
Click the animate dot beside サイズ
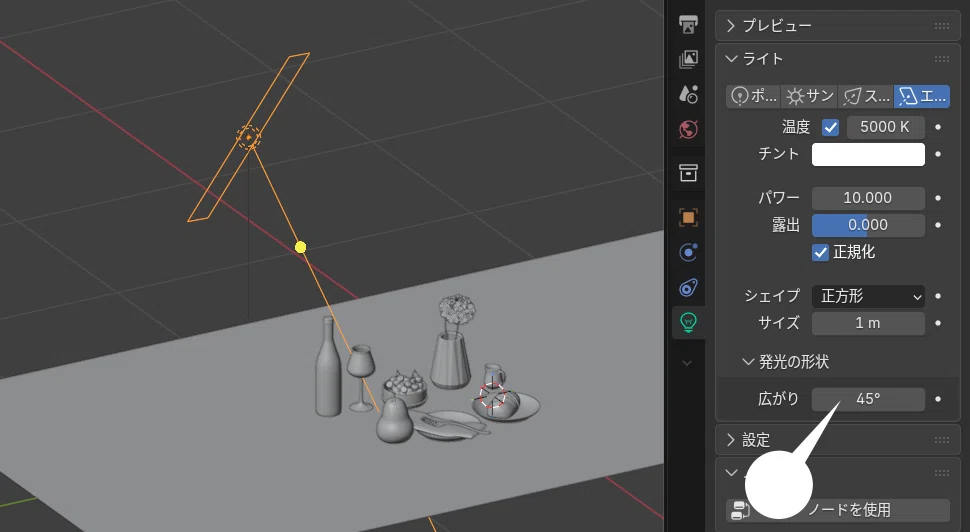pyautogui.click(x=938, y=323)
